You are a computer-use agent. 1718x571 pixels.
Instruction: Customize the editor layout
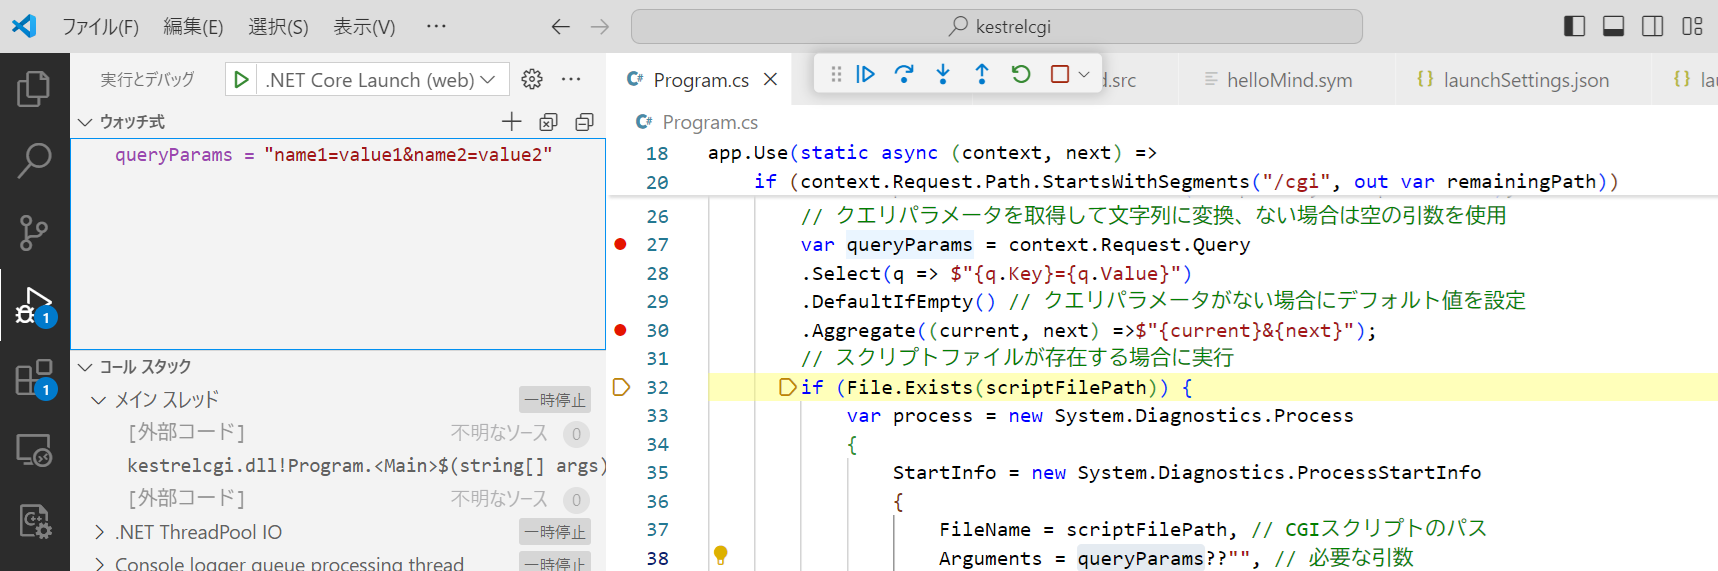pyautogui.click(x=1692, y=26)
